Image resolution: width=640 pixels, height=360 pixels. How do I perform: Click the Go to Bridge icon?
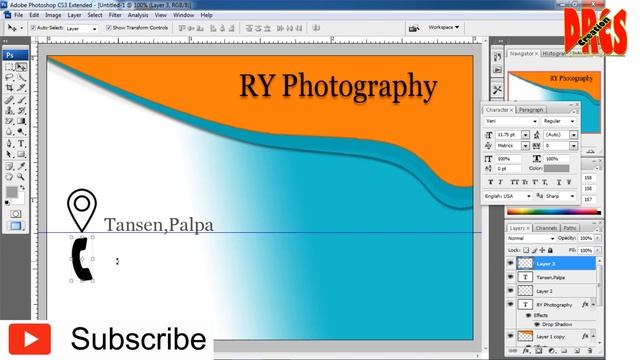413,28
